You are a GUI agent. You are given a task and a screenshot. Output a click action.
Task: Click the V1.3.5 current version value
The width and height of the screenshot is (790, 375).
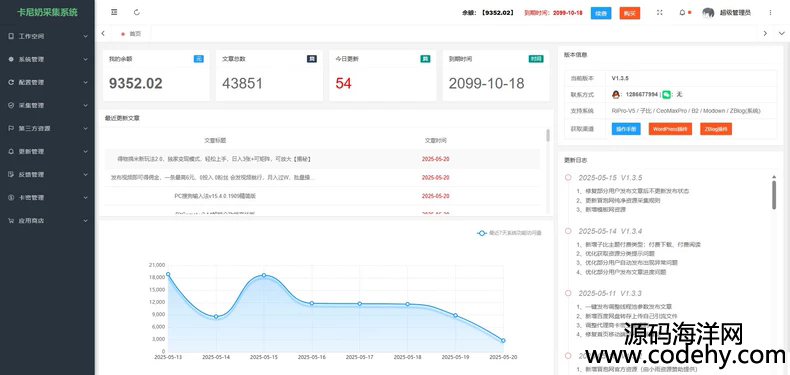tap(620, 78)
